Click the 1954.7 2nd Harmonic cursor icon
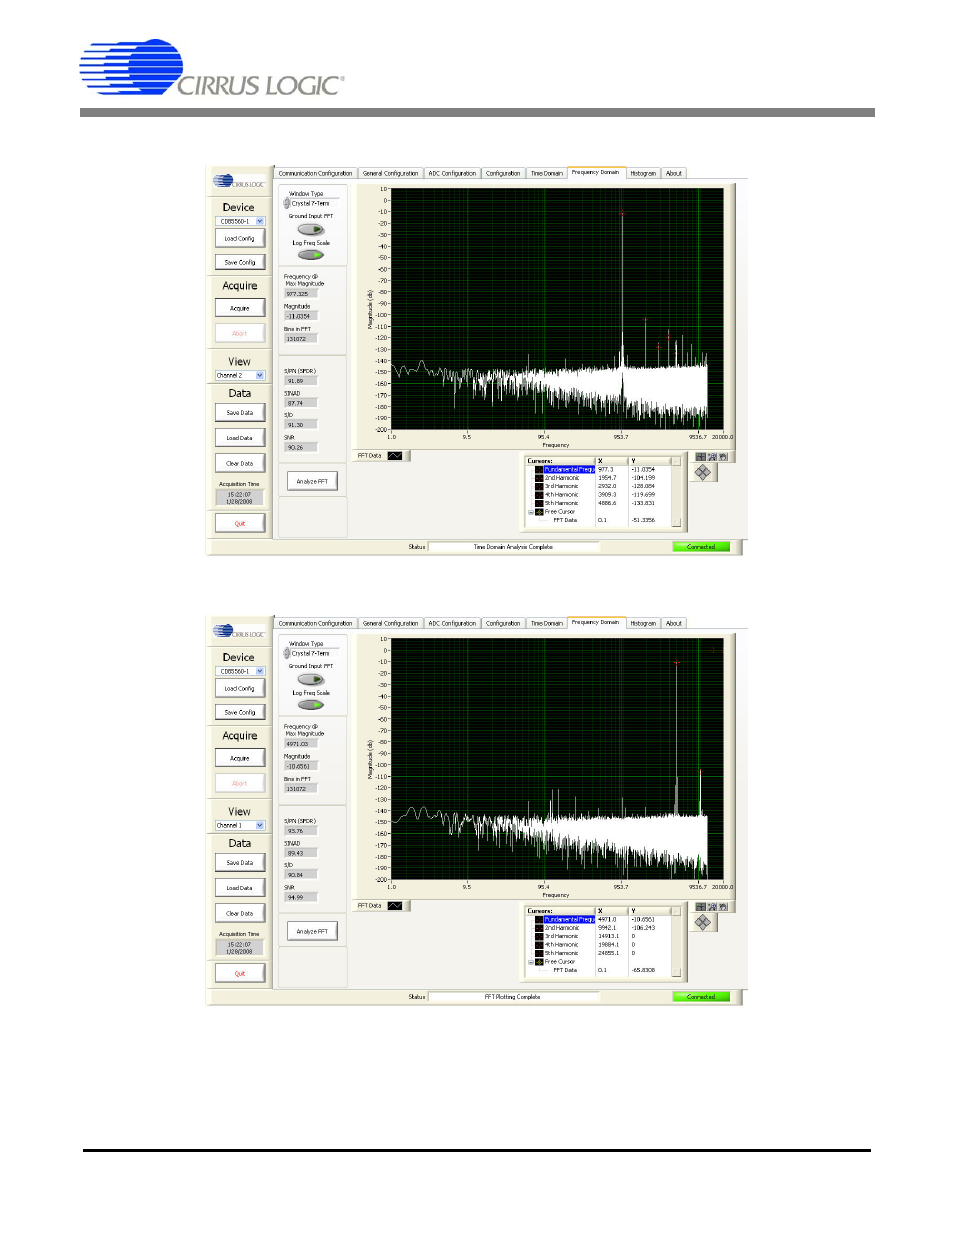 click(x=539, y=478)
